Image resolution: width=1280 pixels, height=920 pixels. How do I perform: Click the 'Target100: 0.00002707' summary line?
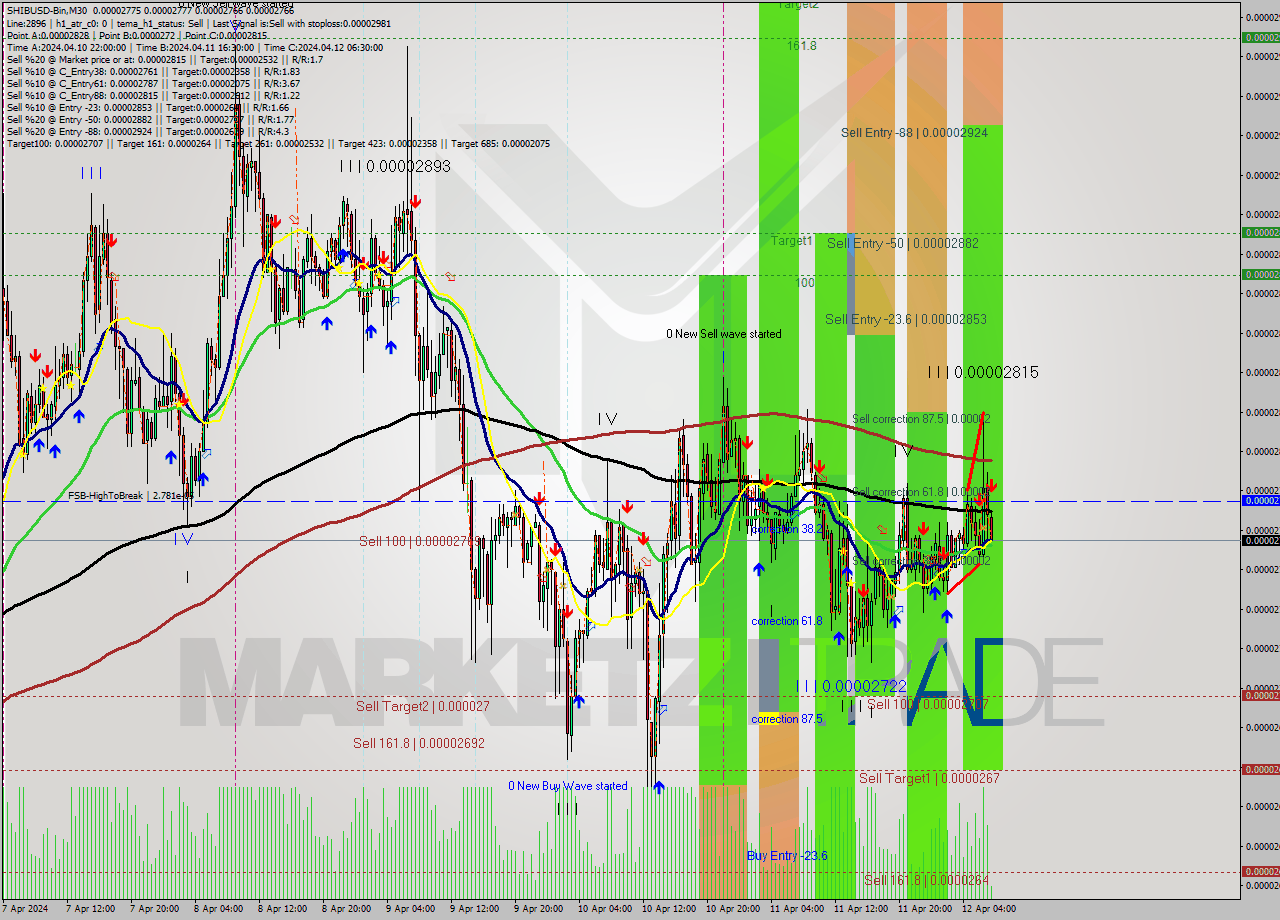278,143
